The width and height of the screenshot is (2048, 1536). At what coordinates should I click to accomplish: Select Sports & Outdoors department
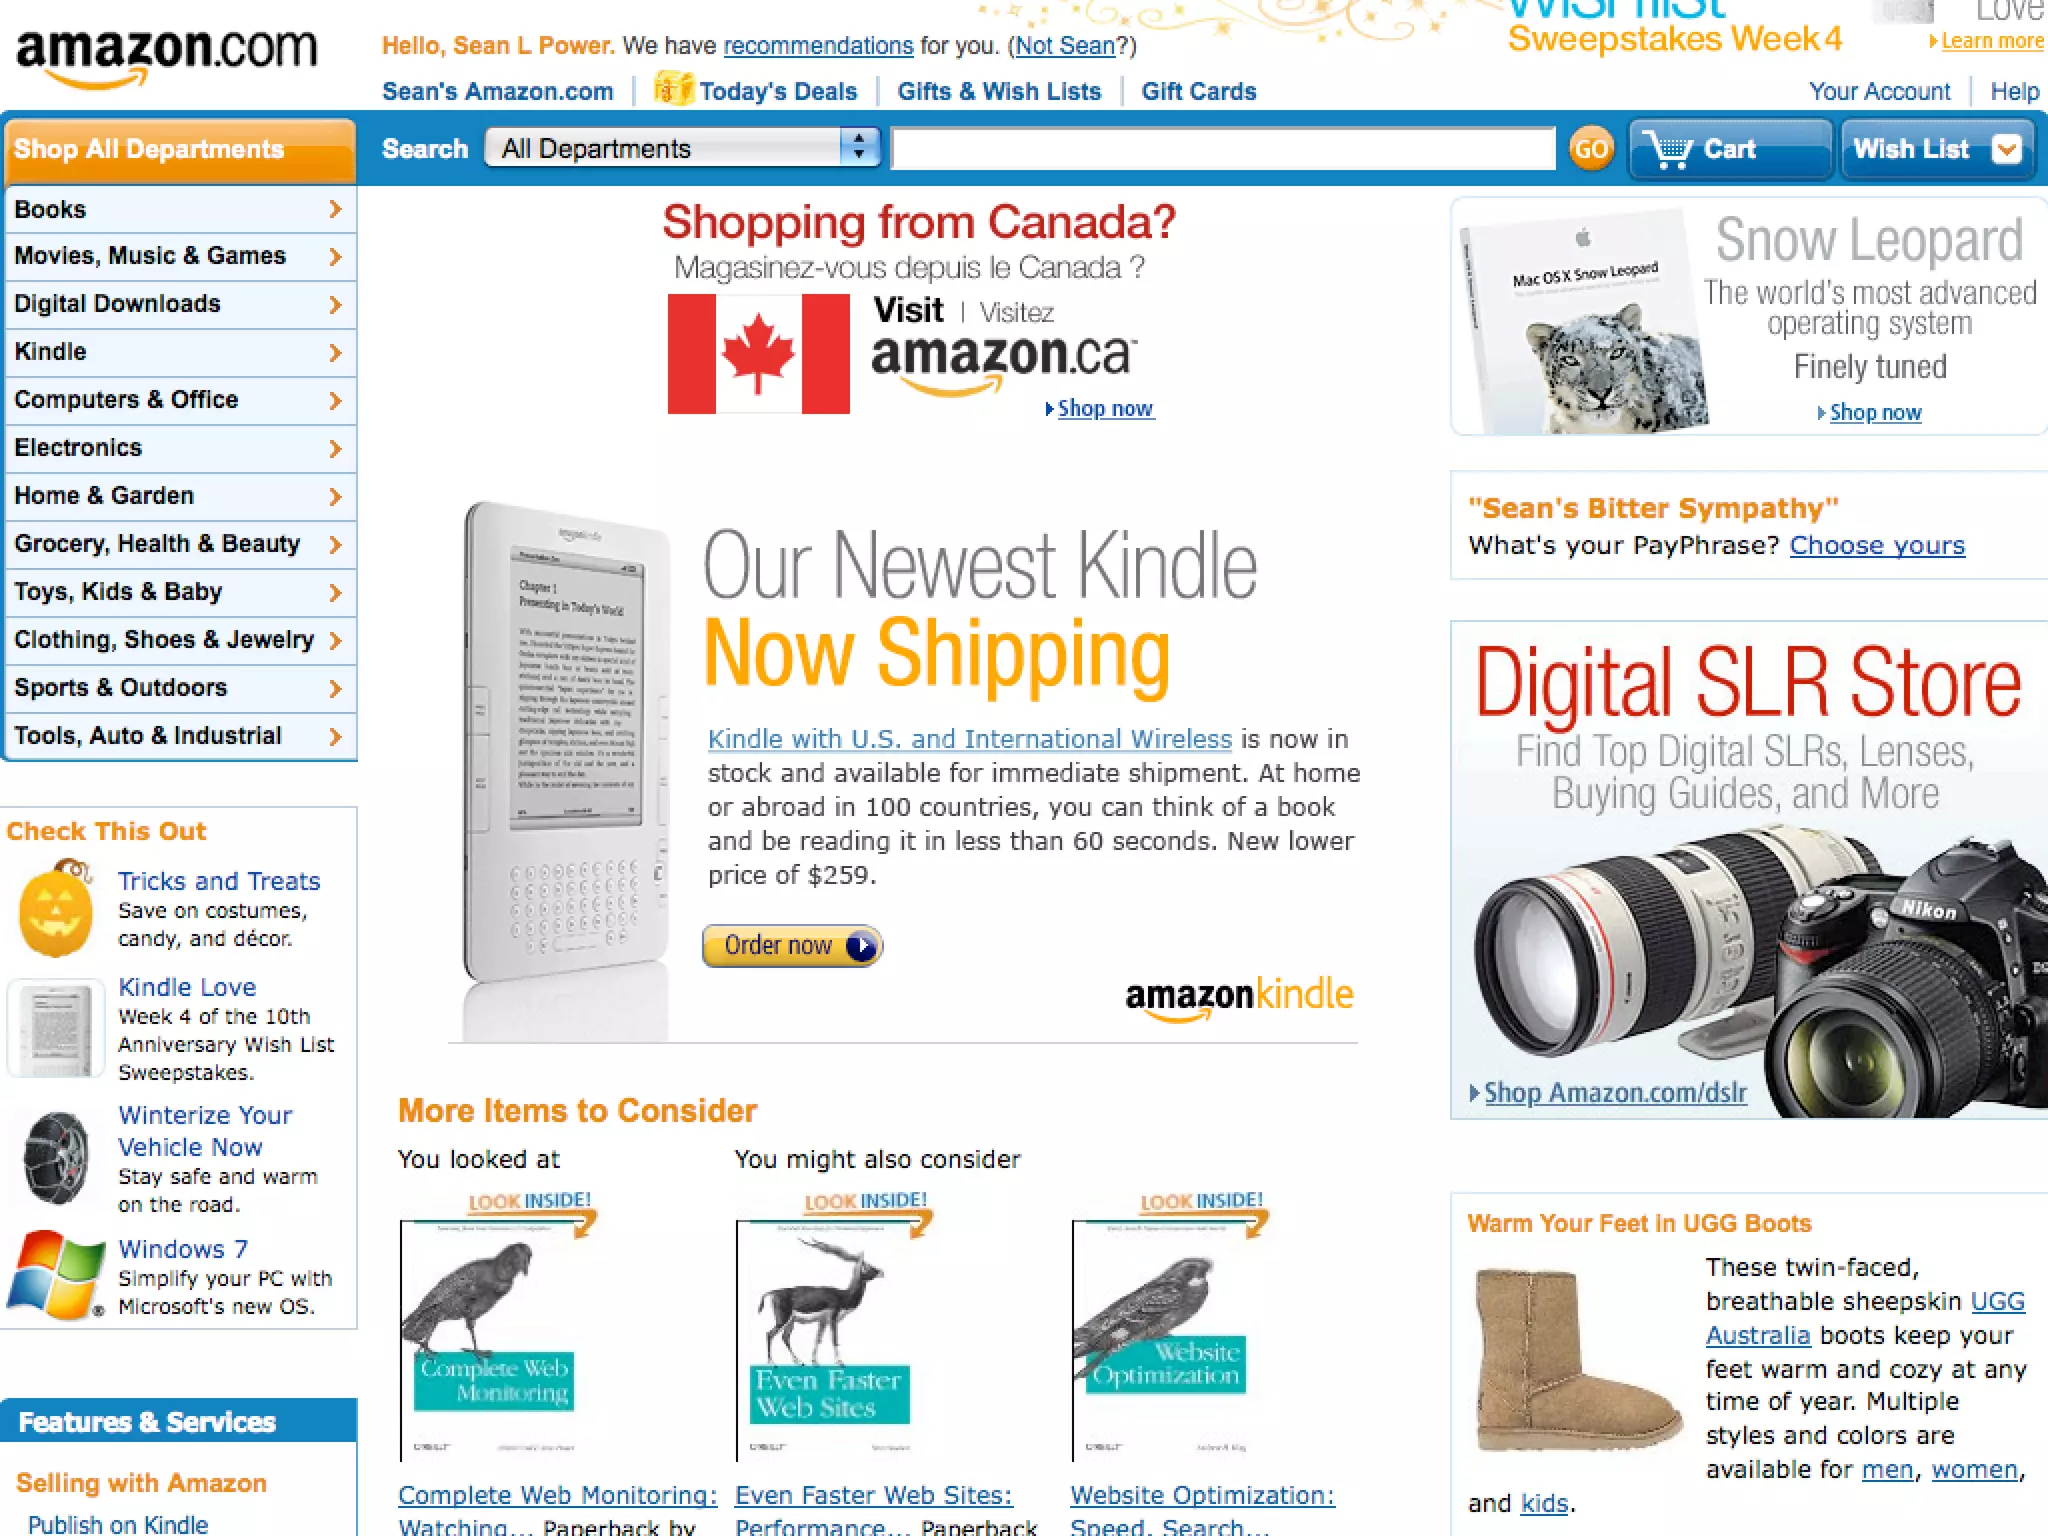point(180,688)
